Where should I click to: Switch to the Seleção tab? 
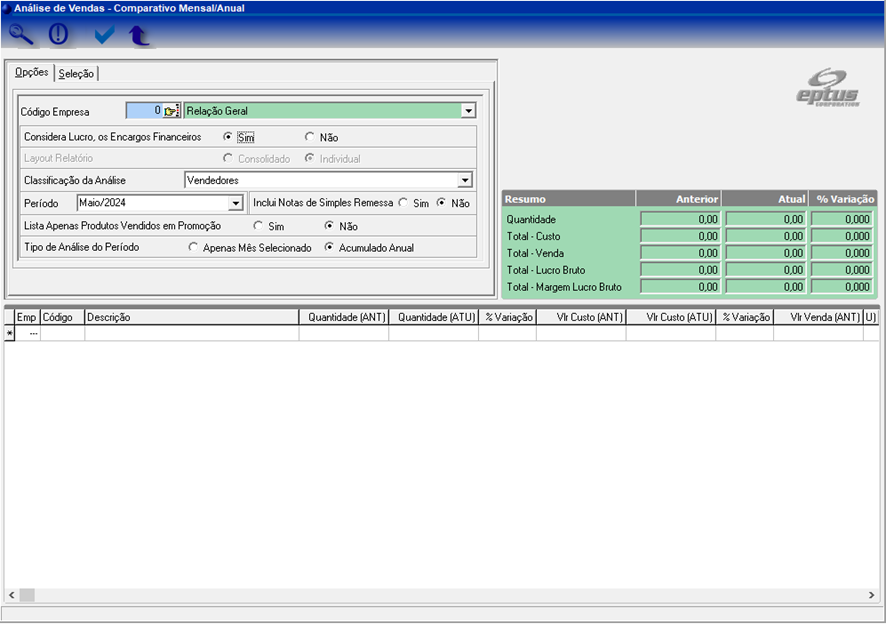76,73
